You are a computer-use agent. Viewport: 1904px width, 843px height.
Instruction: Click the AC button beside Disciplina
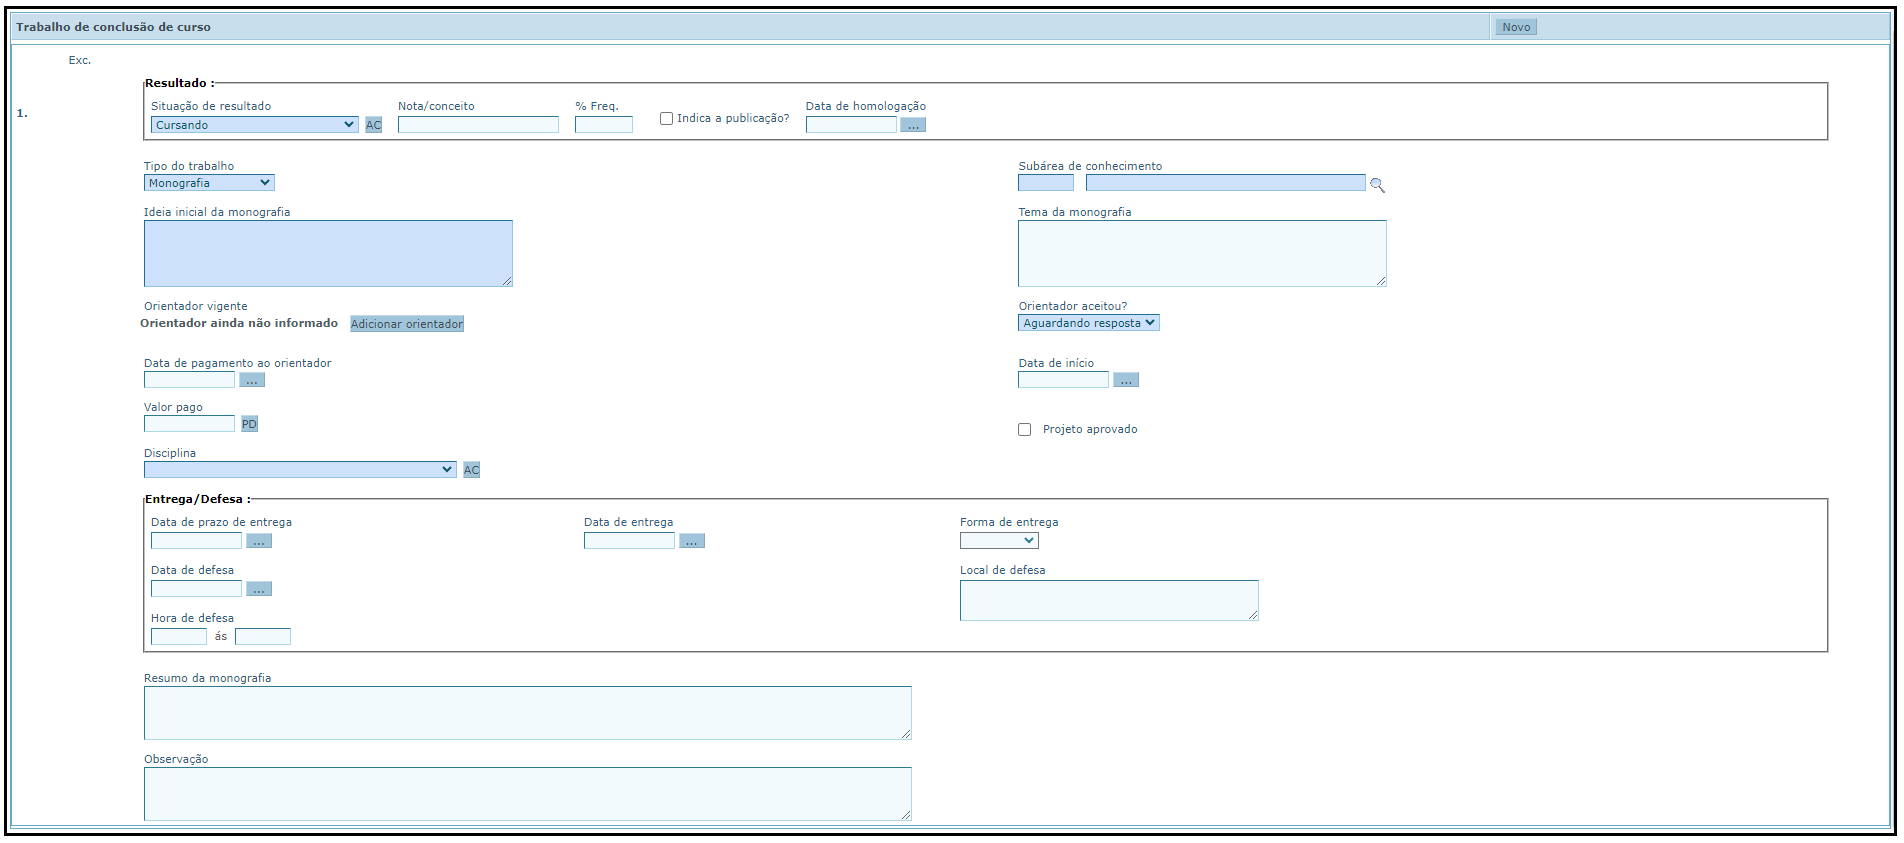pos(471,470)
